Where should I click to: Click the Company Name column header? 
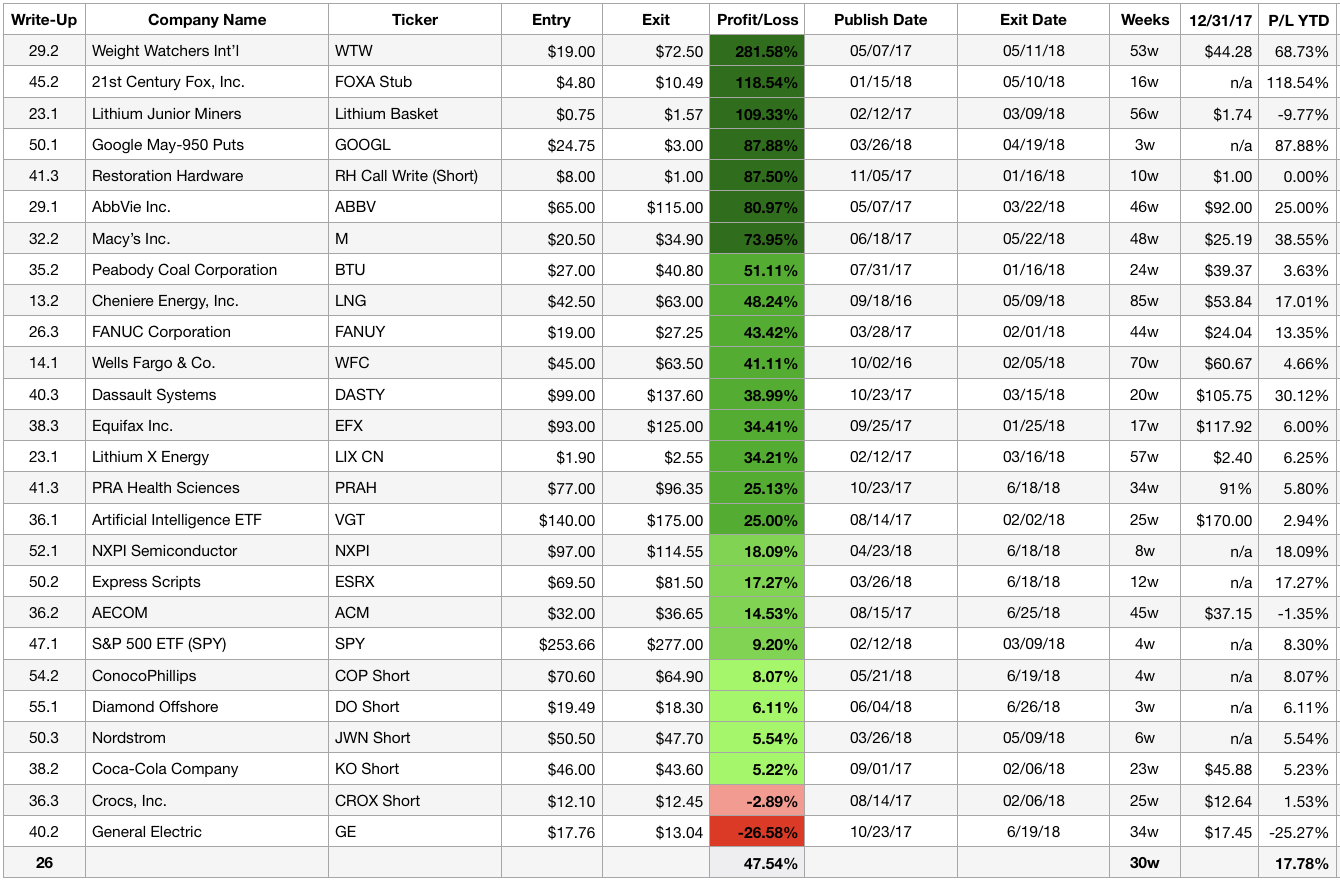point(207,19)
